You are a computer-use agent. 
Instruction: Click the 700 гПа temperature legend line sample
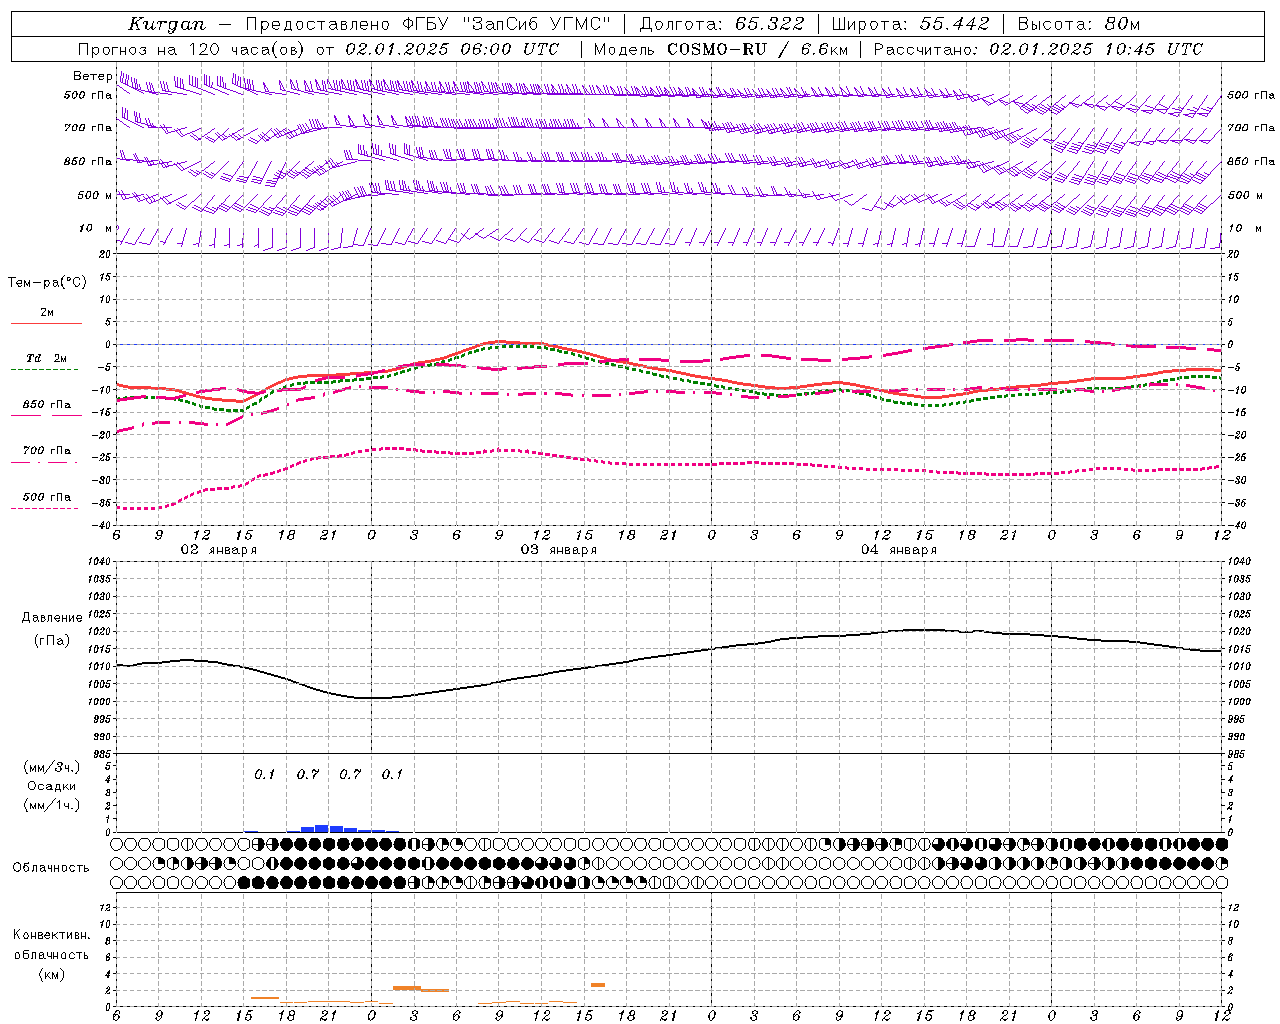[46, 461]
